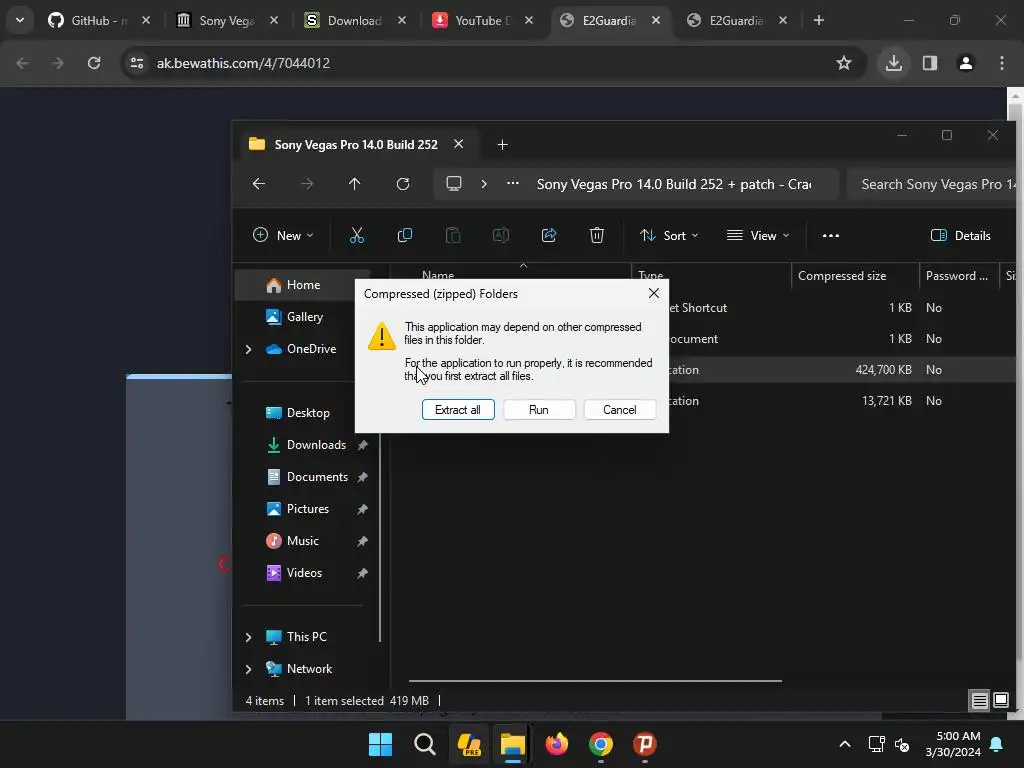Click the Password column header
This screenshot has height=768, width=1024.
pos(959,276)
